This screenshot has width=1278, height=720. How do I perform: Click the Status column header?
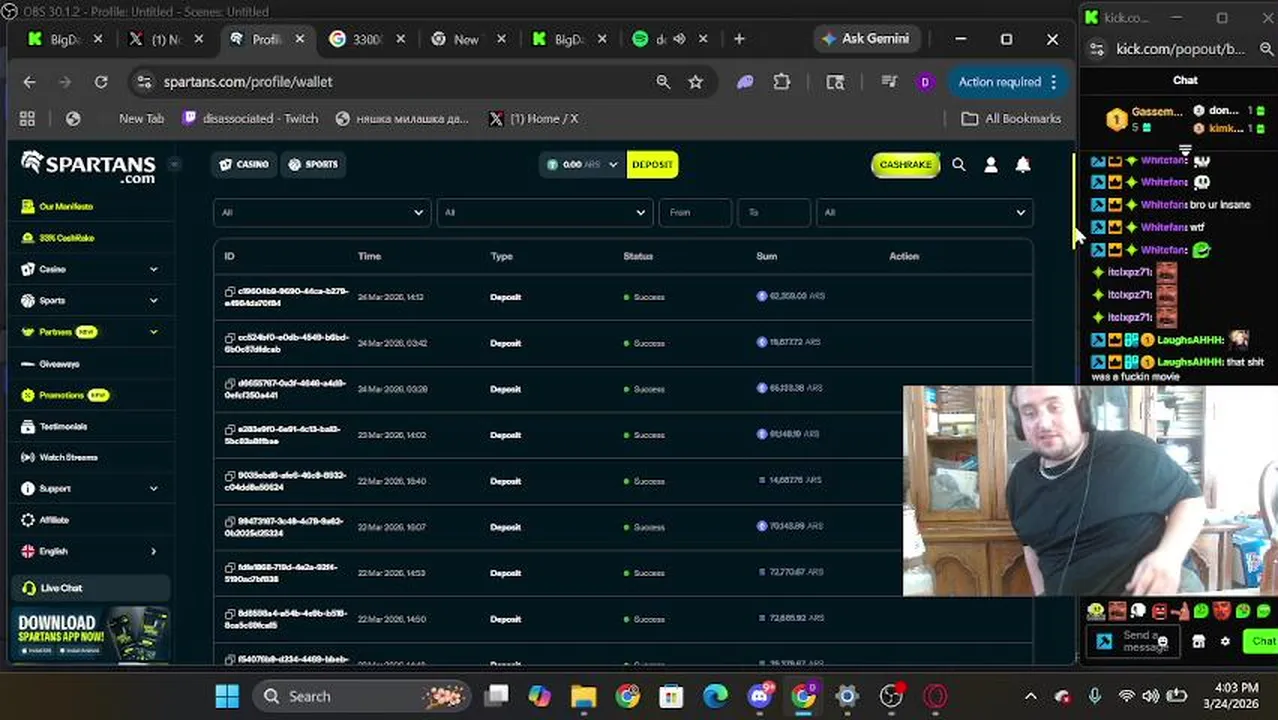point(638,256)
